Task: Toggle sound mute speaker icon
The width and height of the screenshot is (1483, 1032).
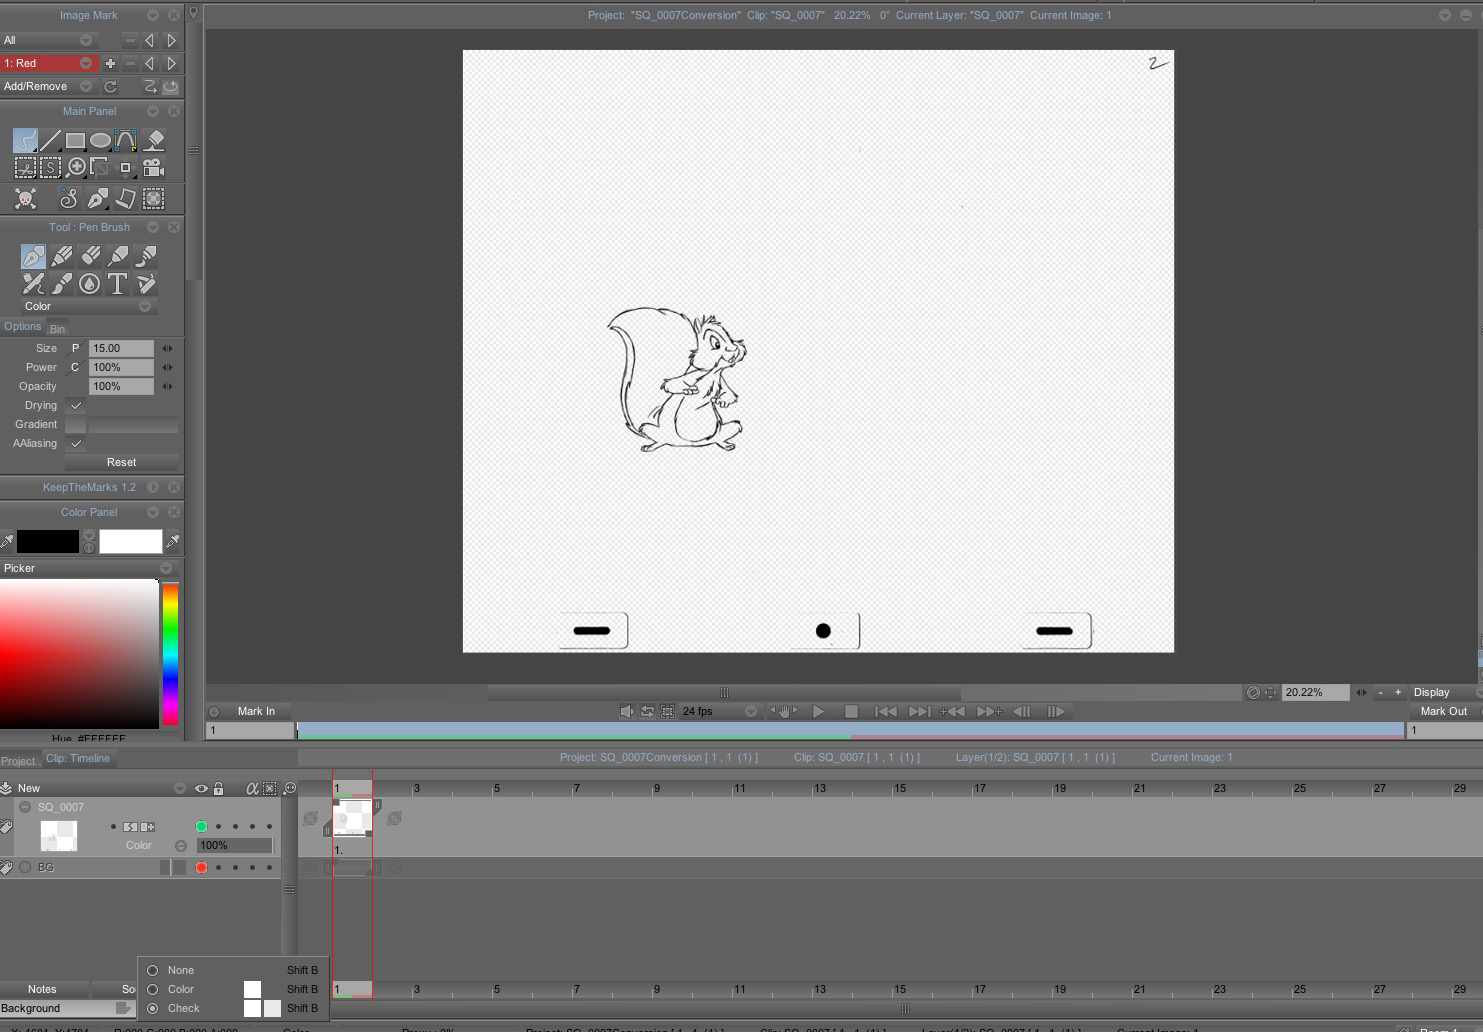Action: coord(626,711)
